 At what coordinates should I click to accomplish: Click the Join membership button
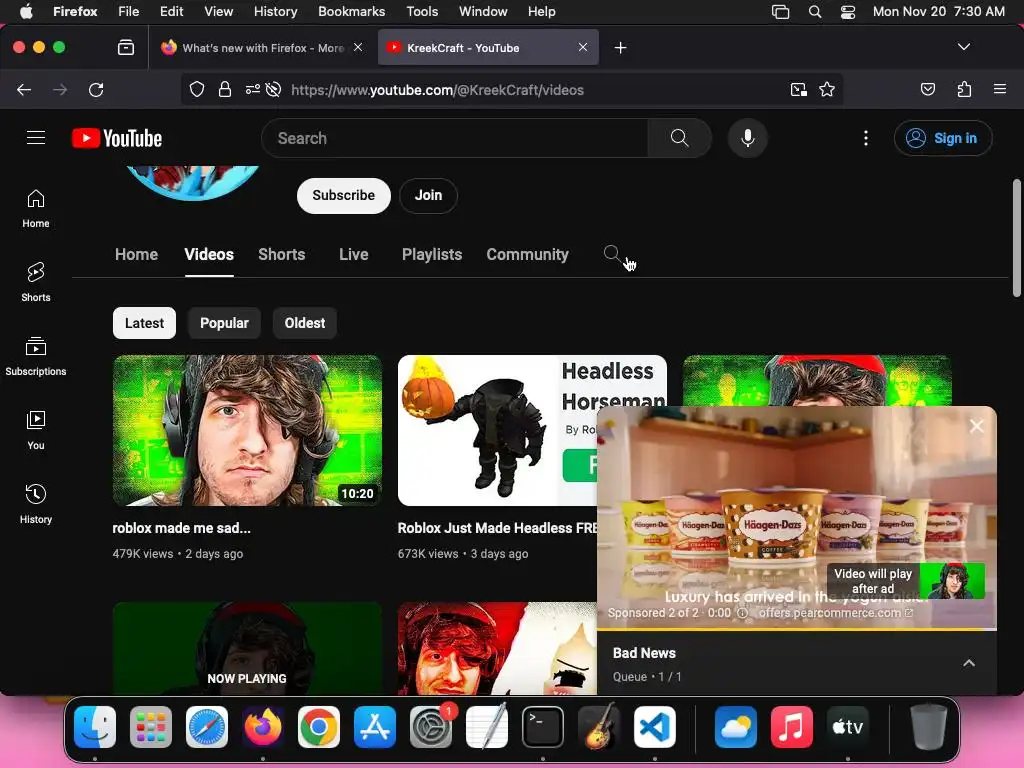(x=428, y=195)
